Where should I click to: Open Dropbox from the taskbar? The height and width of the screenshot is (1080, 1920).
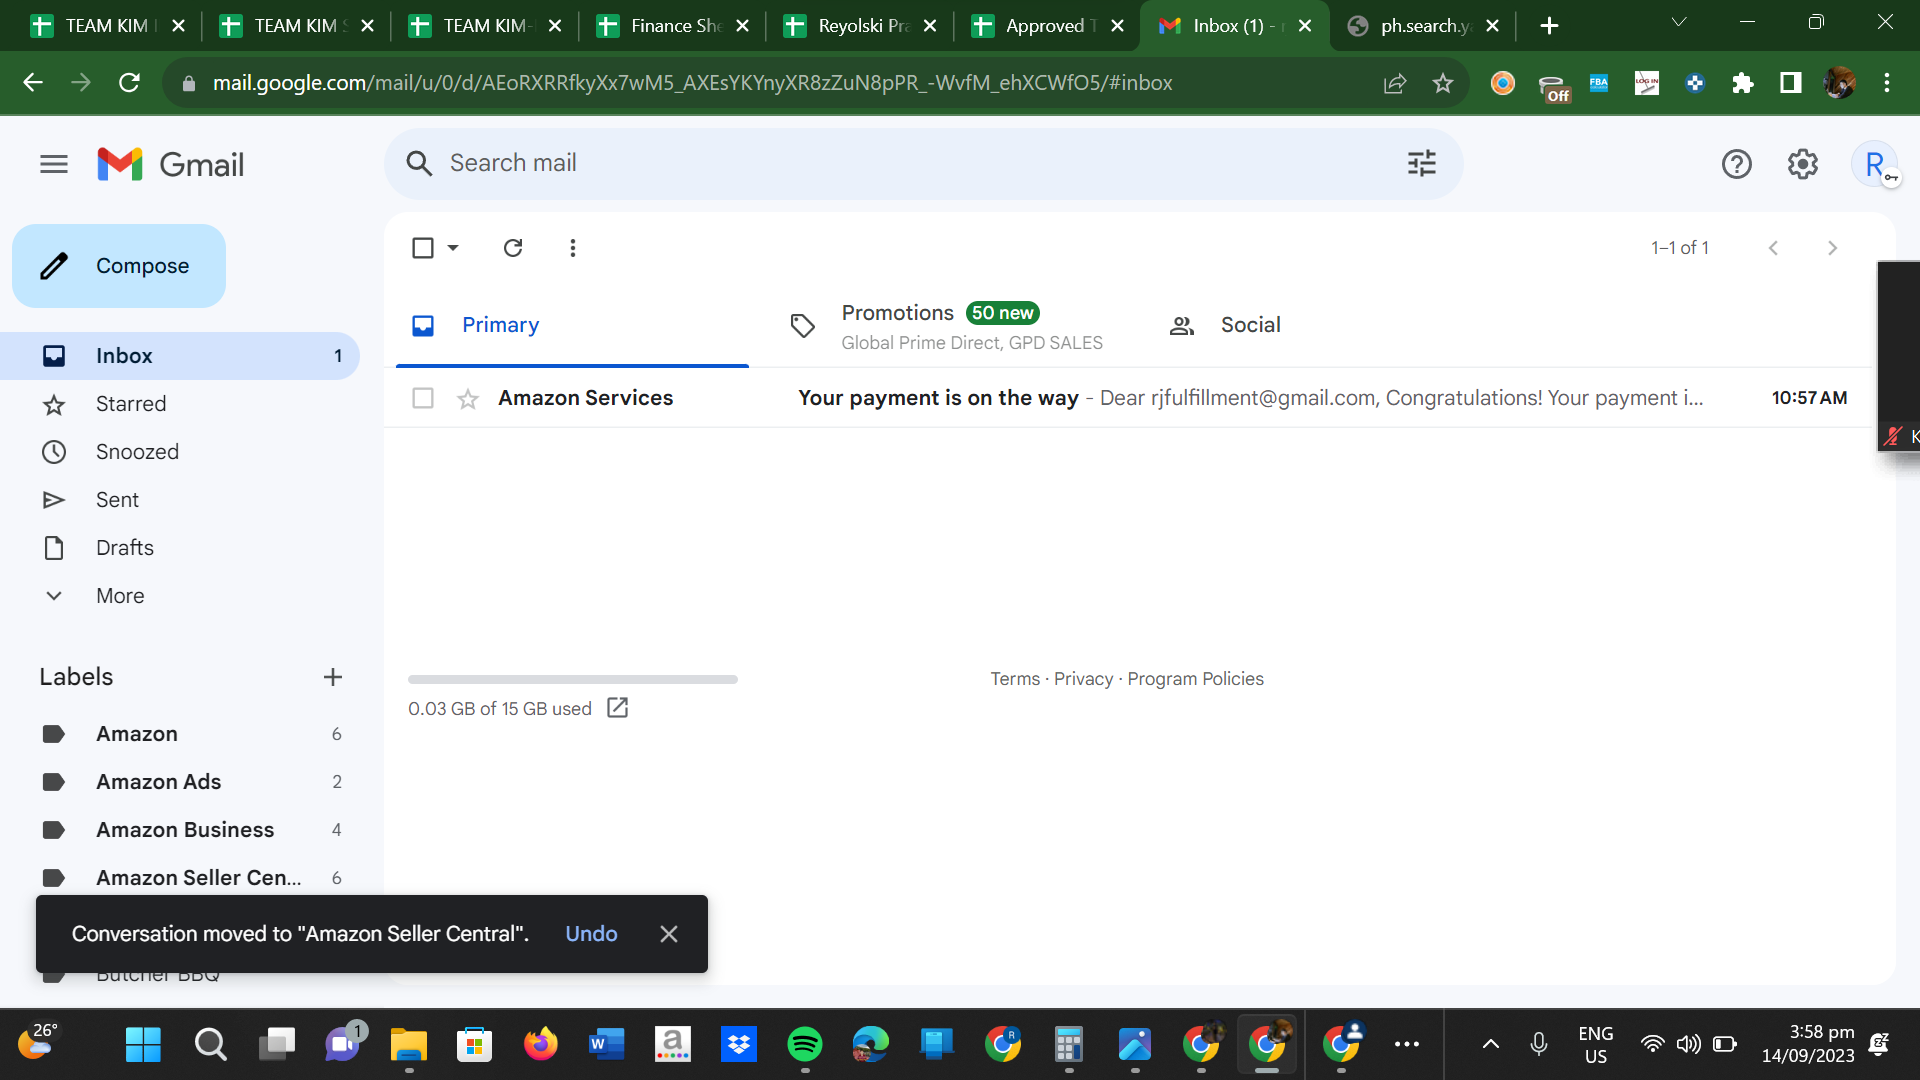(739, 1045)
